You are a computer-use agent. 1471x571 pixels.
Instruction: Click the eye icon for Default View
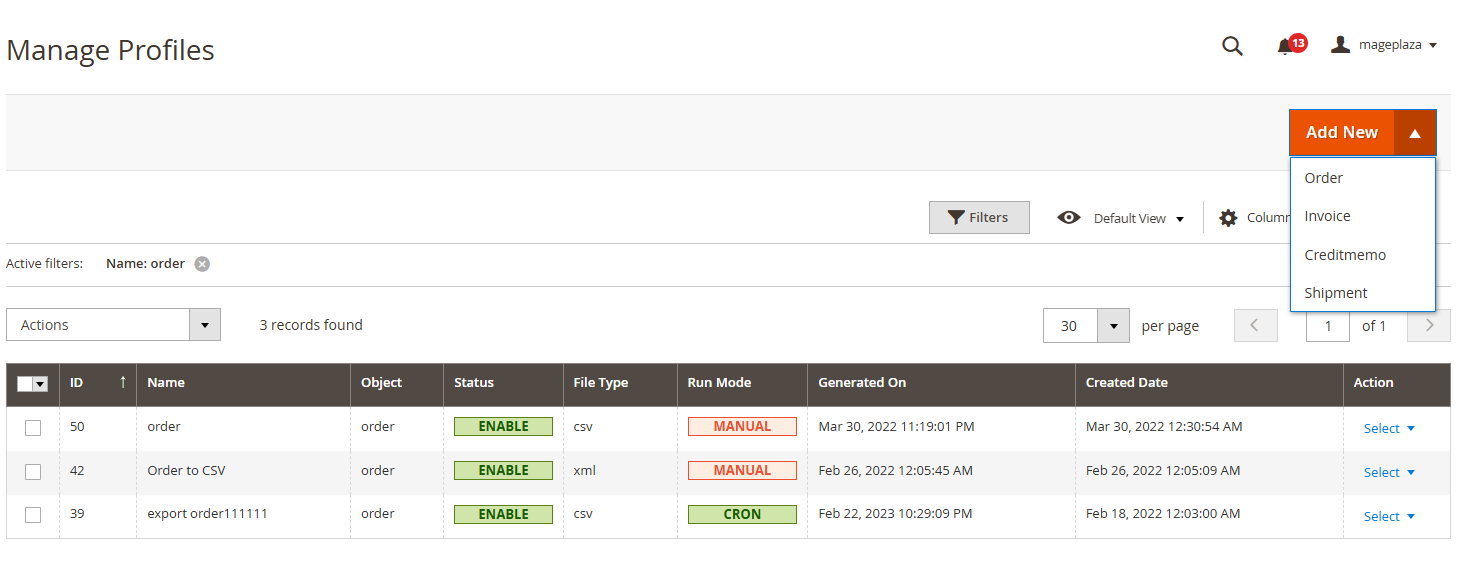[1069, 218]
